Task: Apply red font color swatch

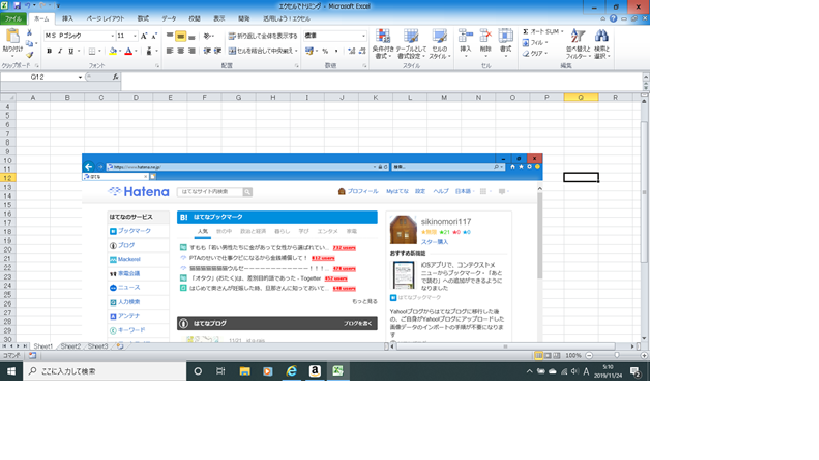Action: click(x=128, y=51)
